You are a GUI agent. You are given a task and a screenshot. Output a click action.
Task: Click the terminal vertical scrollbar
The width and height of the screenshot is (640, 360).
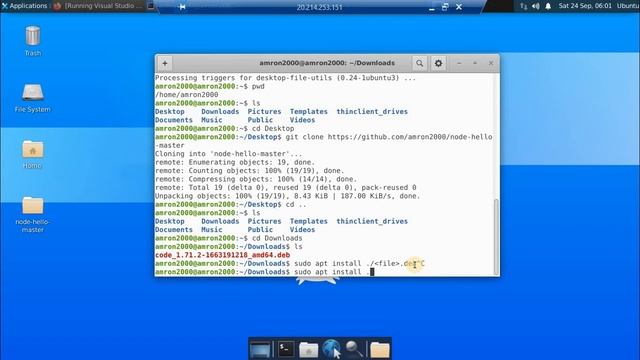point(496,237)
